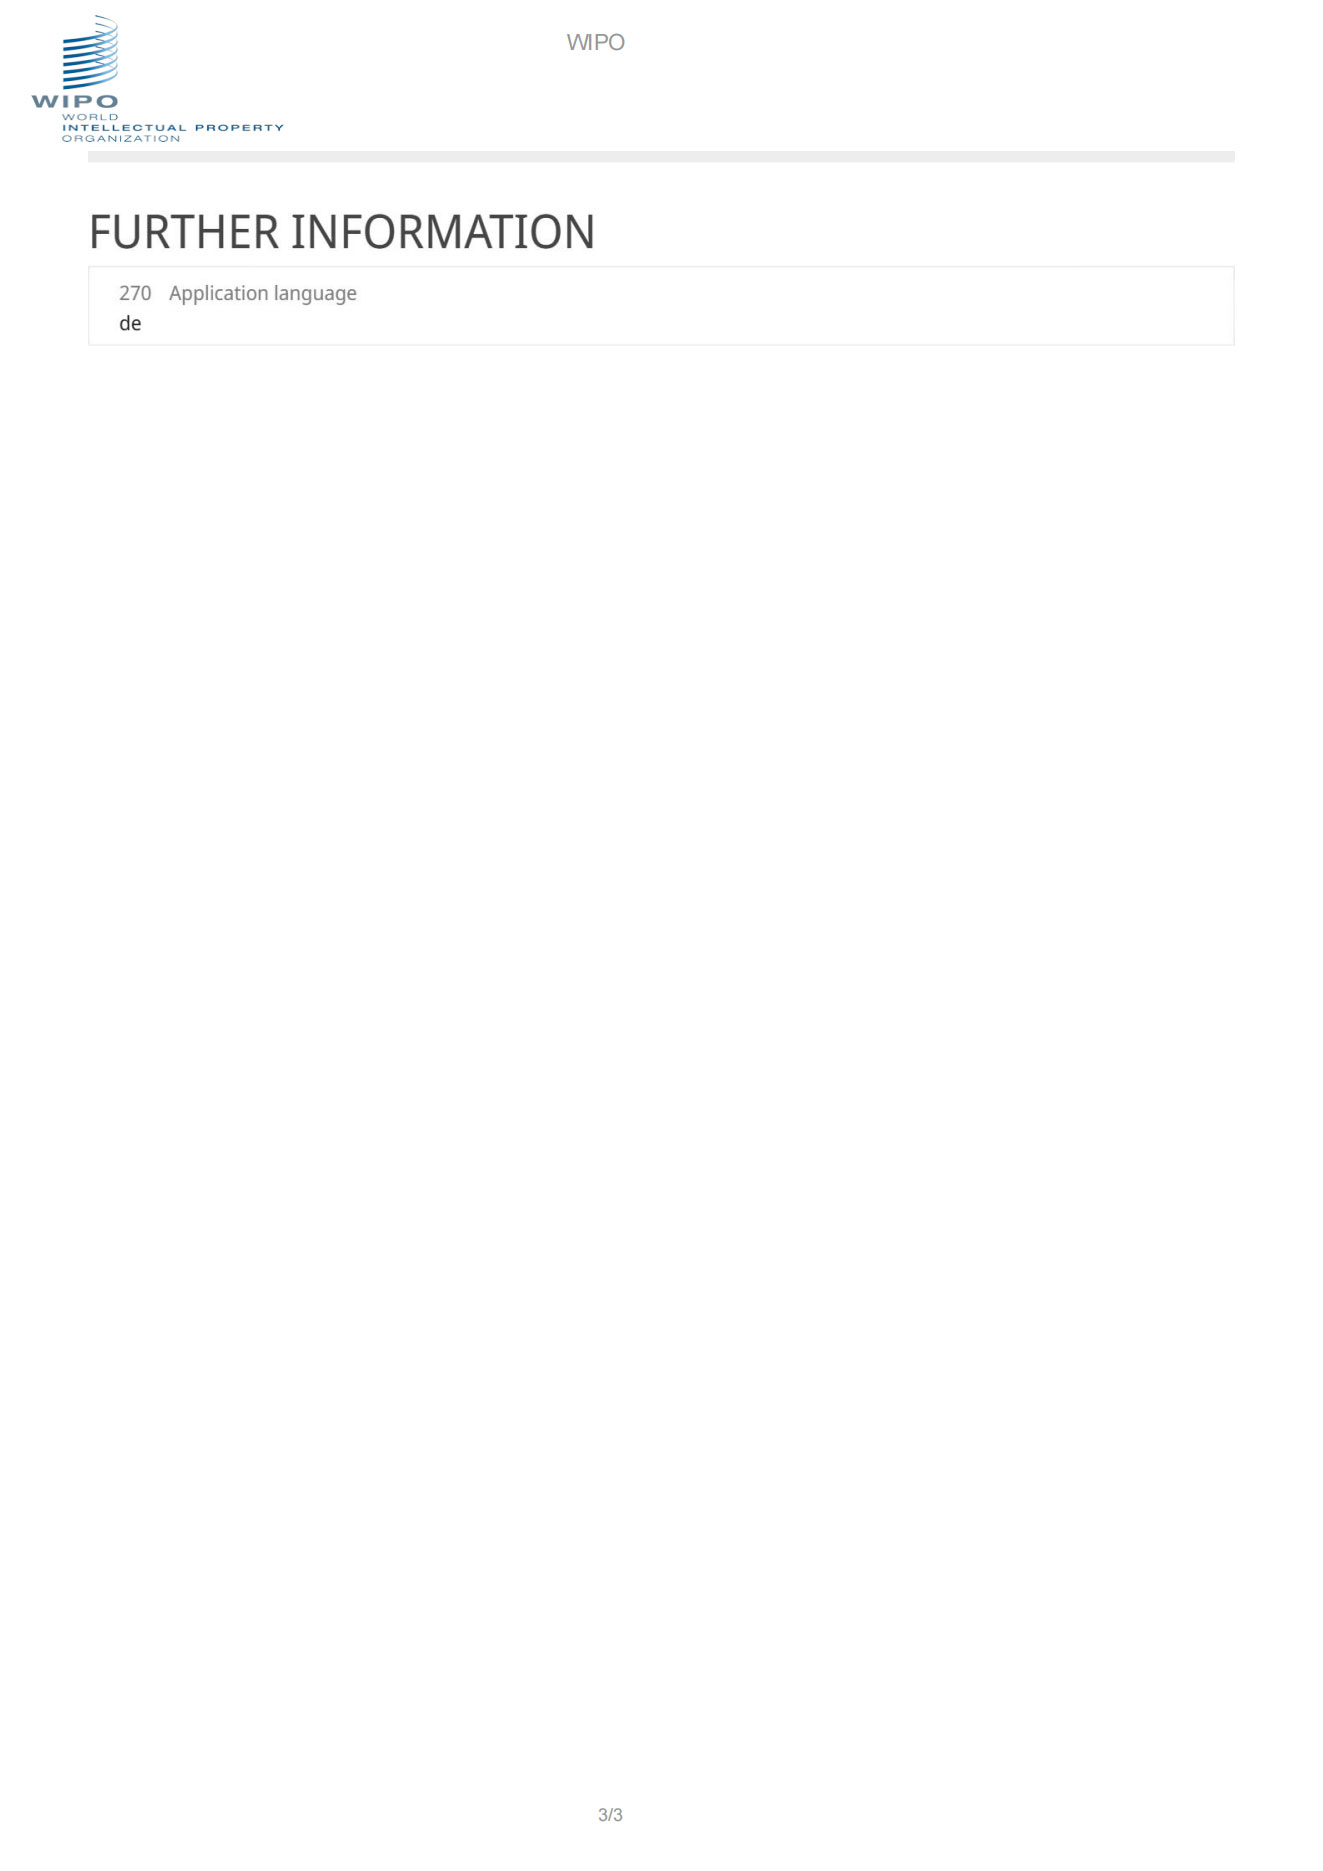Screen dimensions: 1323x1871
Task: Select the field code 270
Action: tap(135, 293)
